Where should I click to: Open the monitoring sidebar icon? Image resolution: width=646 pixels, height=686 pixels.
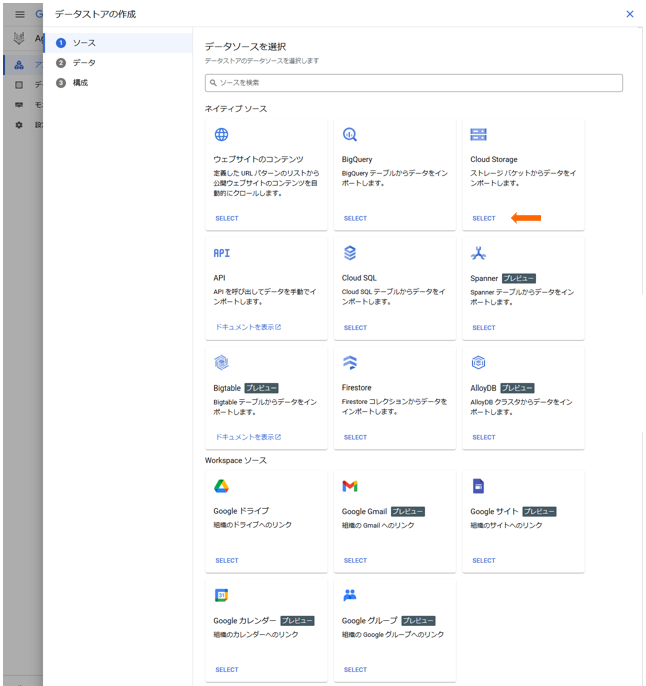(19, 105)
